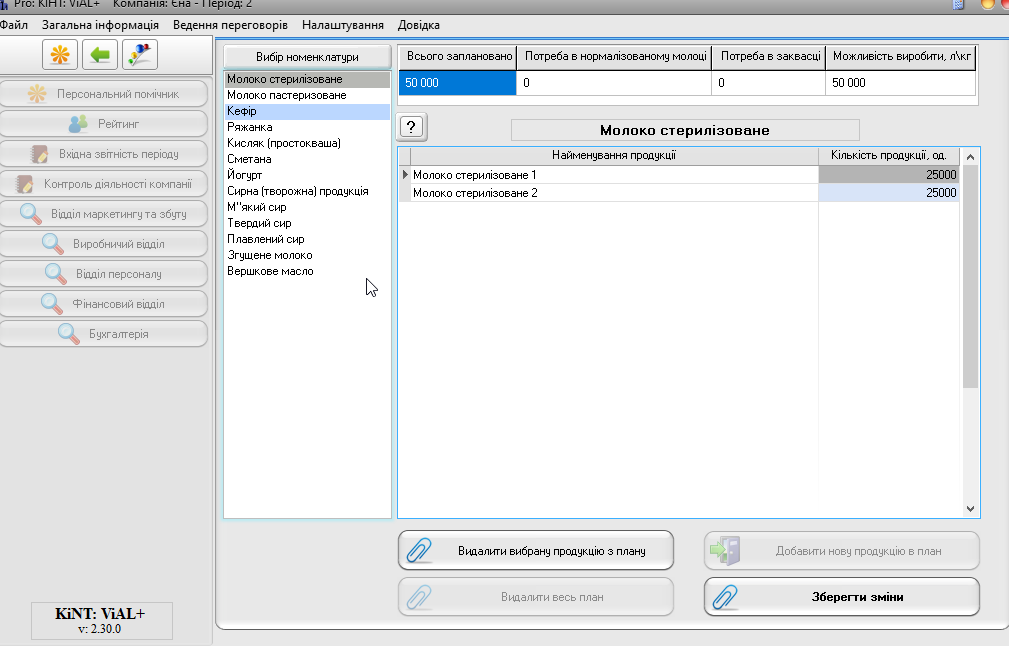
Task: Click quantity cell of Молоко стерилізоване 2
Action: 889,193
